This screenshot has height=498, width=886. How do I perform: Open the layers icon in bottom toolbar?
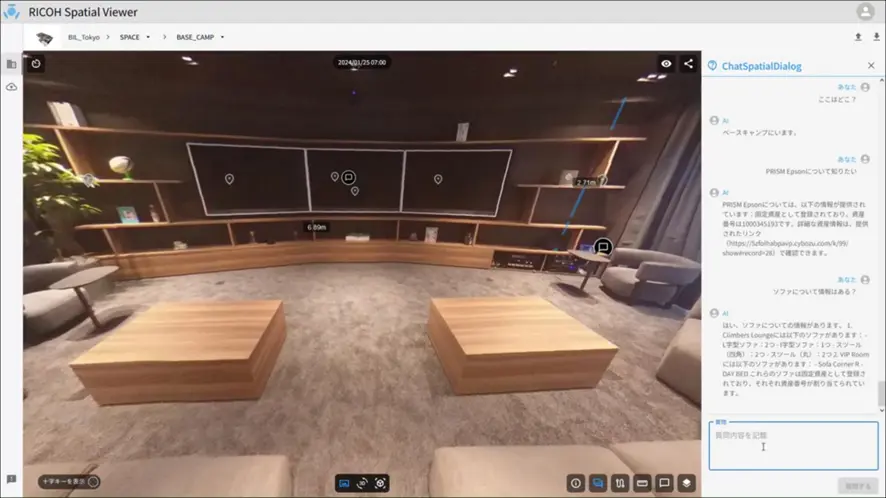pos(687,482)
